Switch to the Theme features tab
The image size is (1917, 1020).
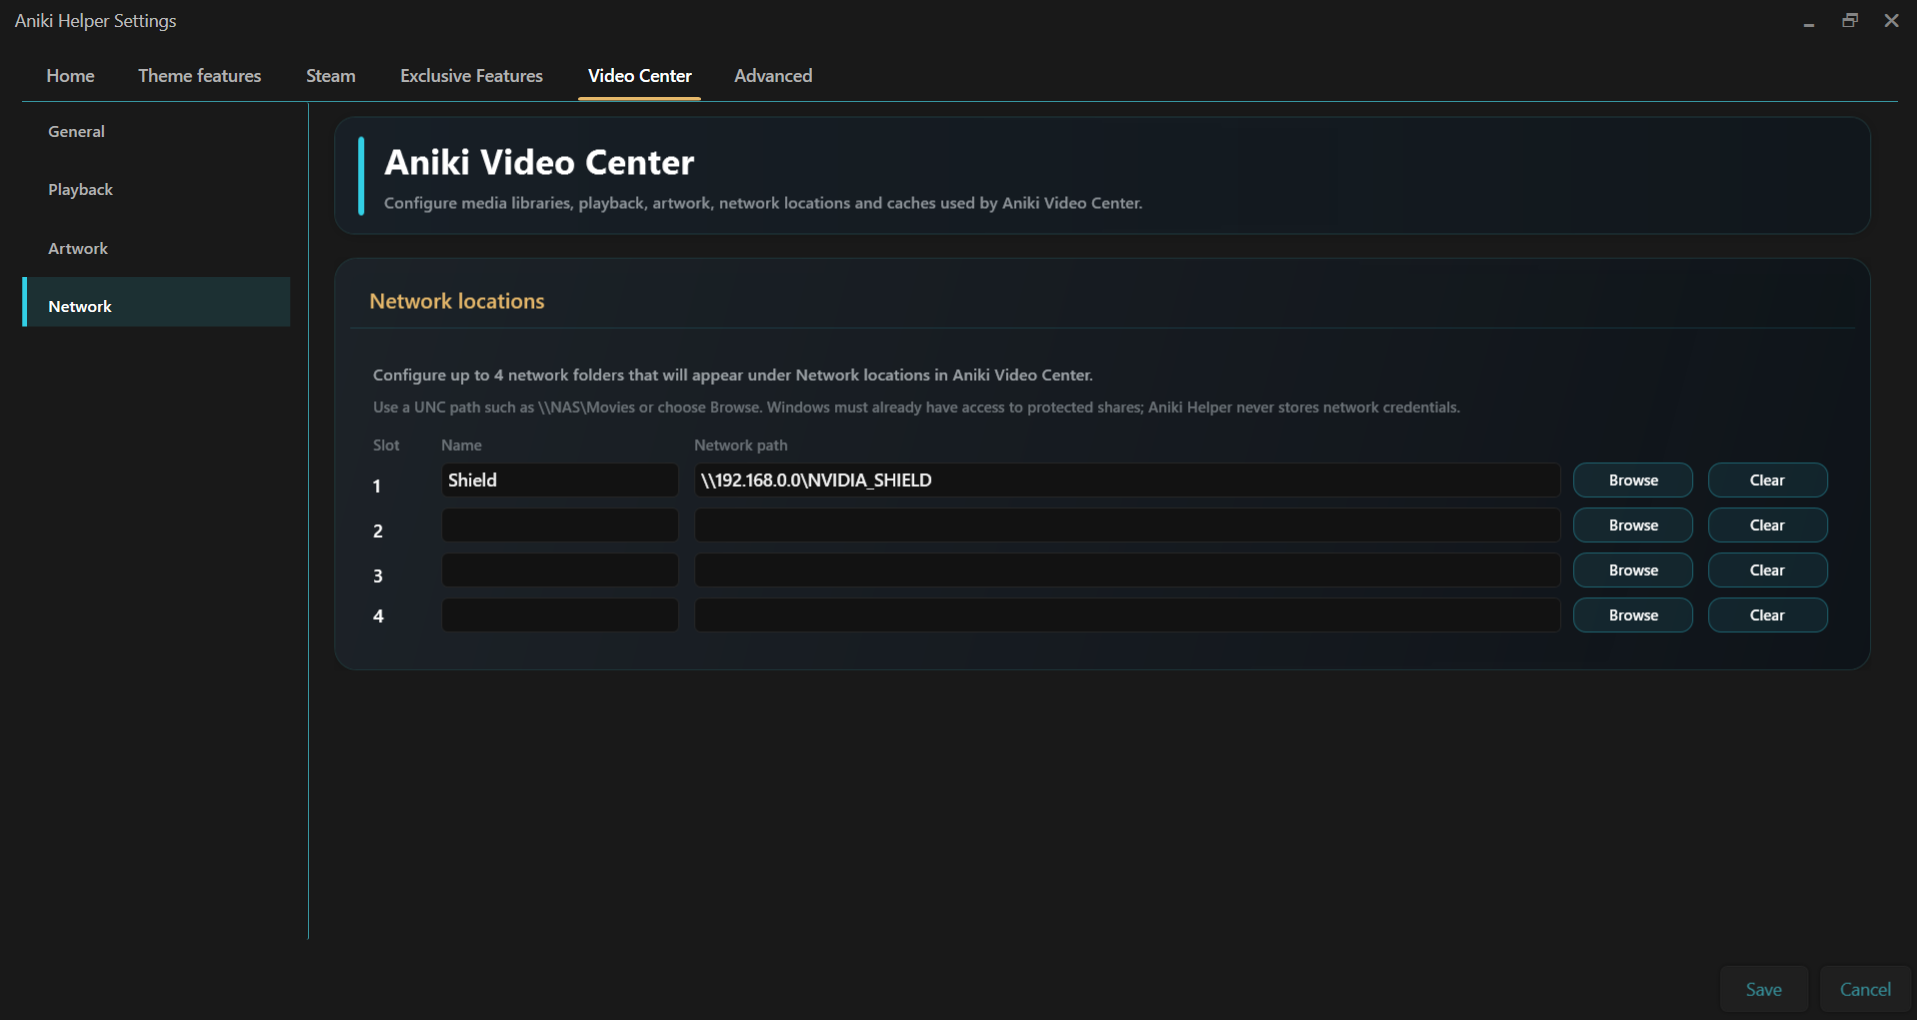200,76
